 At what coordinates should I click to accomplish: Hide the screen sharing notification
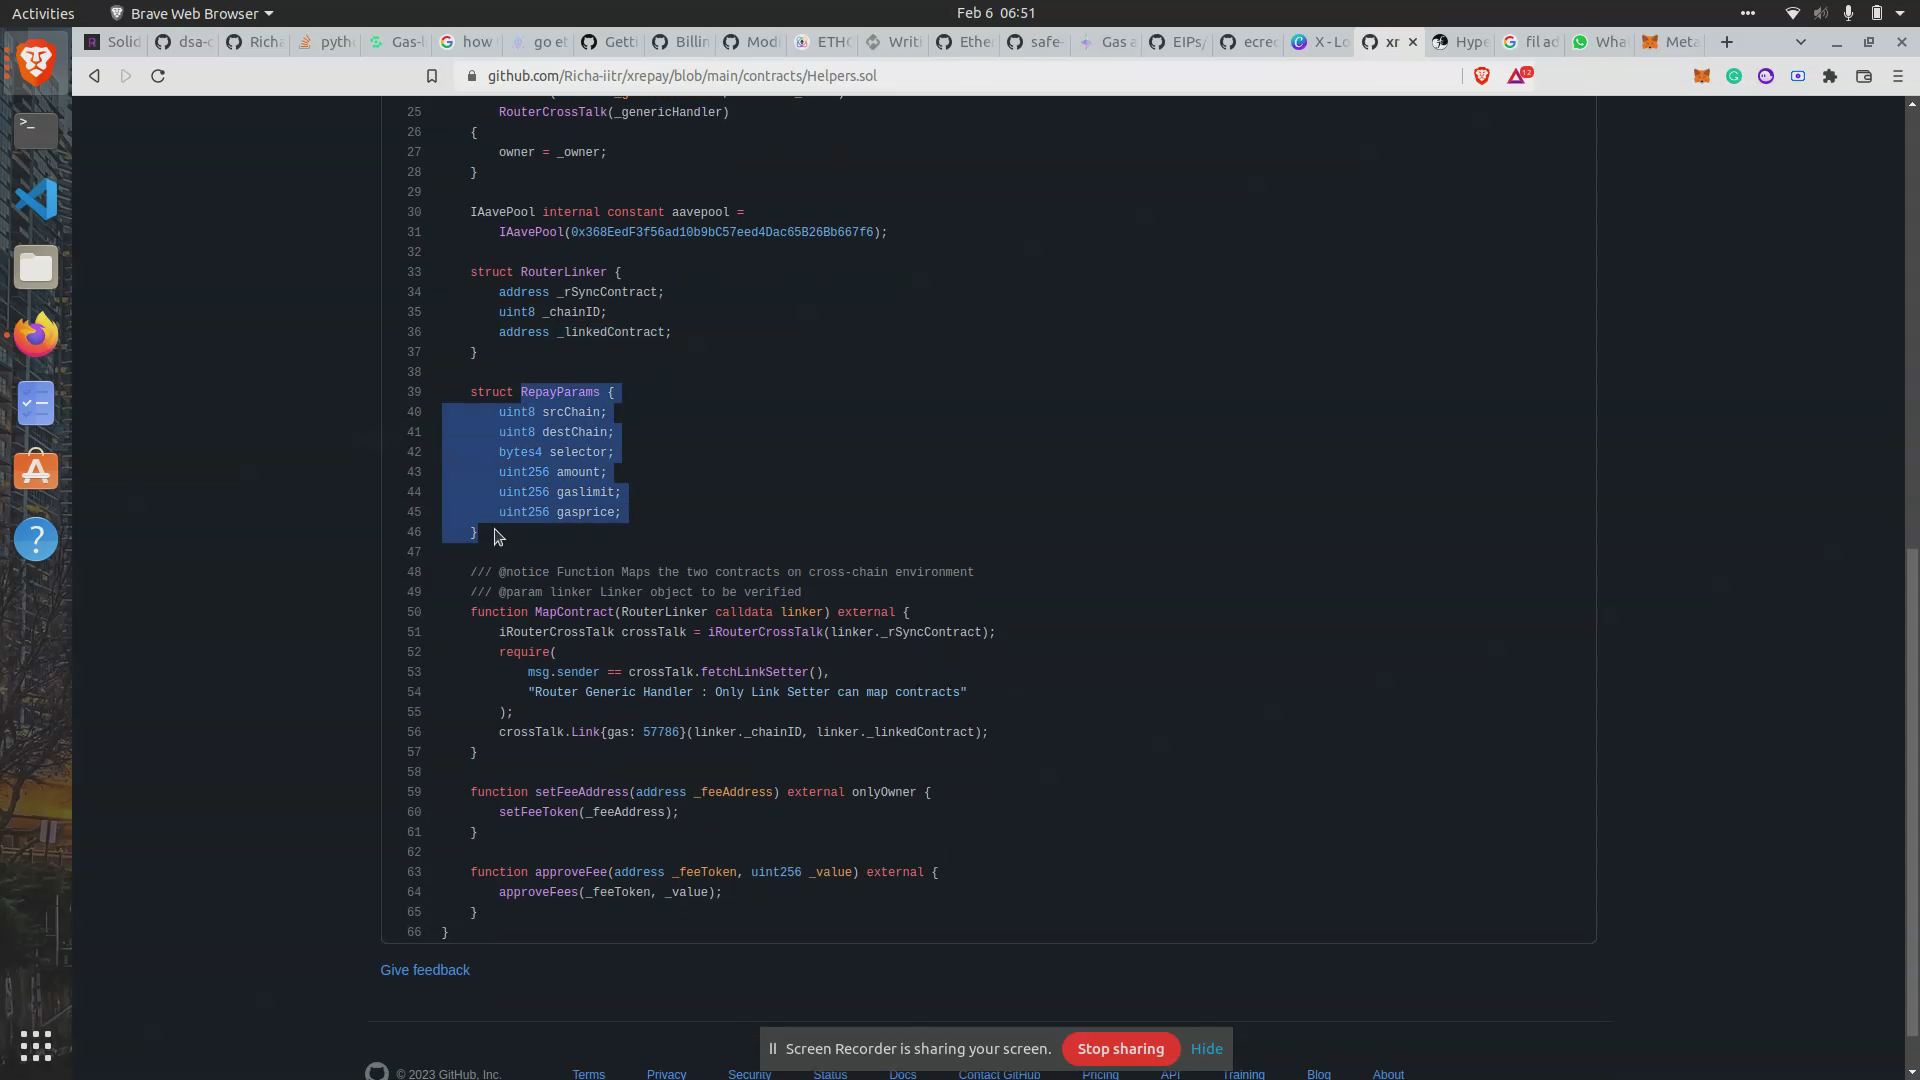coord(1206,1049)
